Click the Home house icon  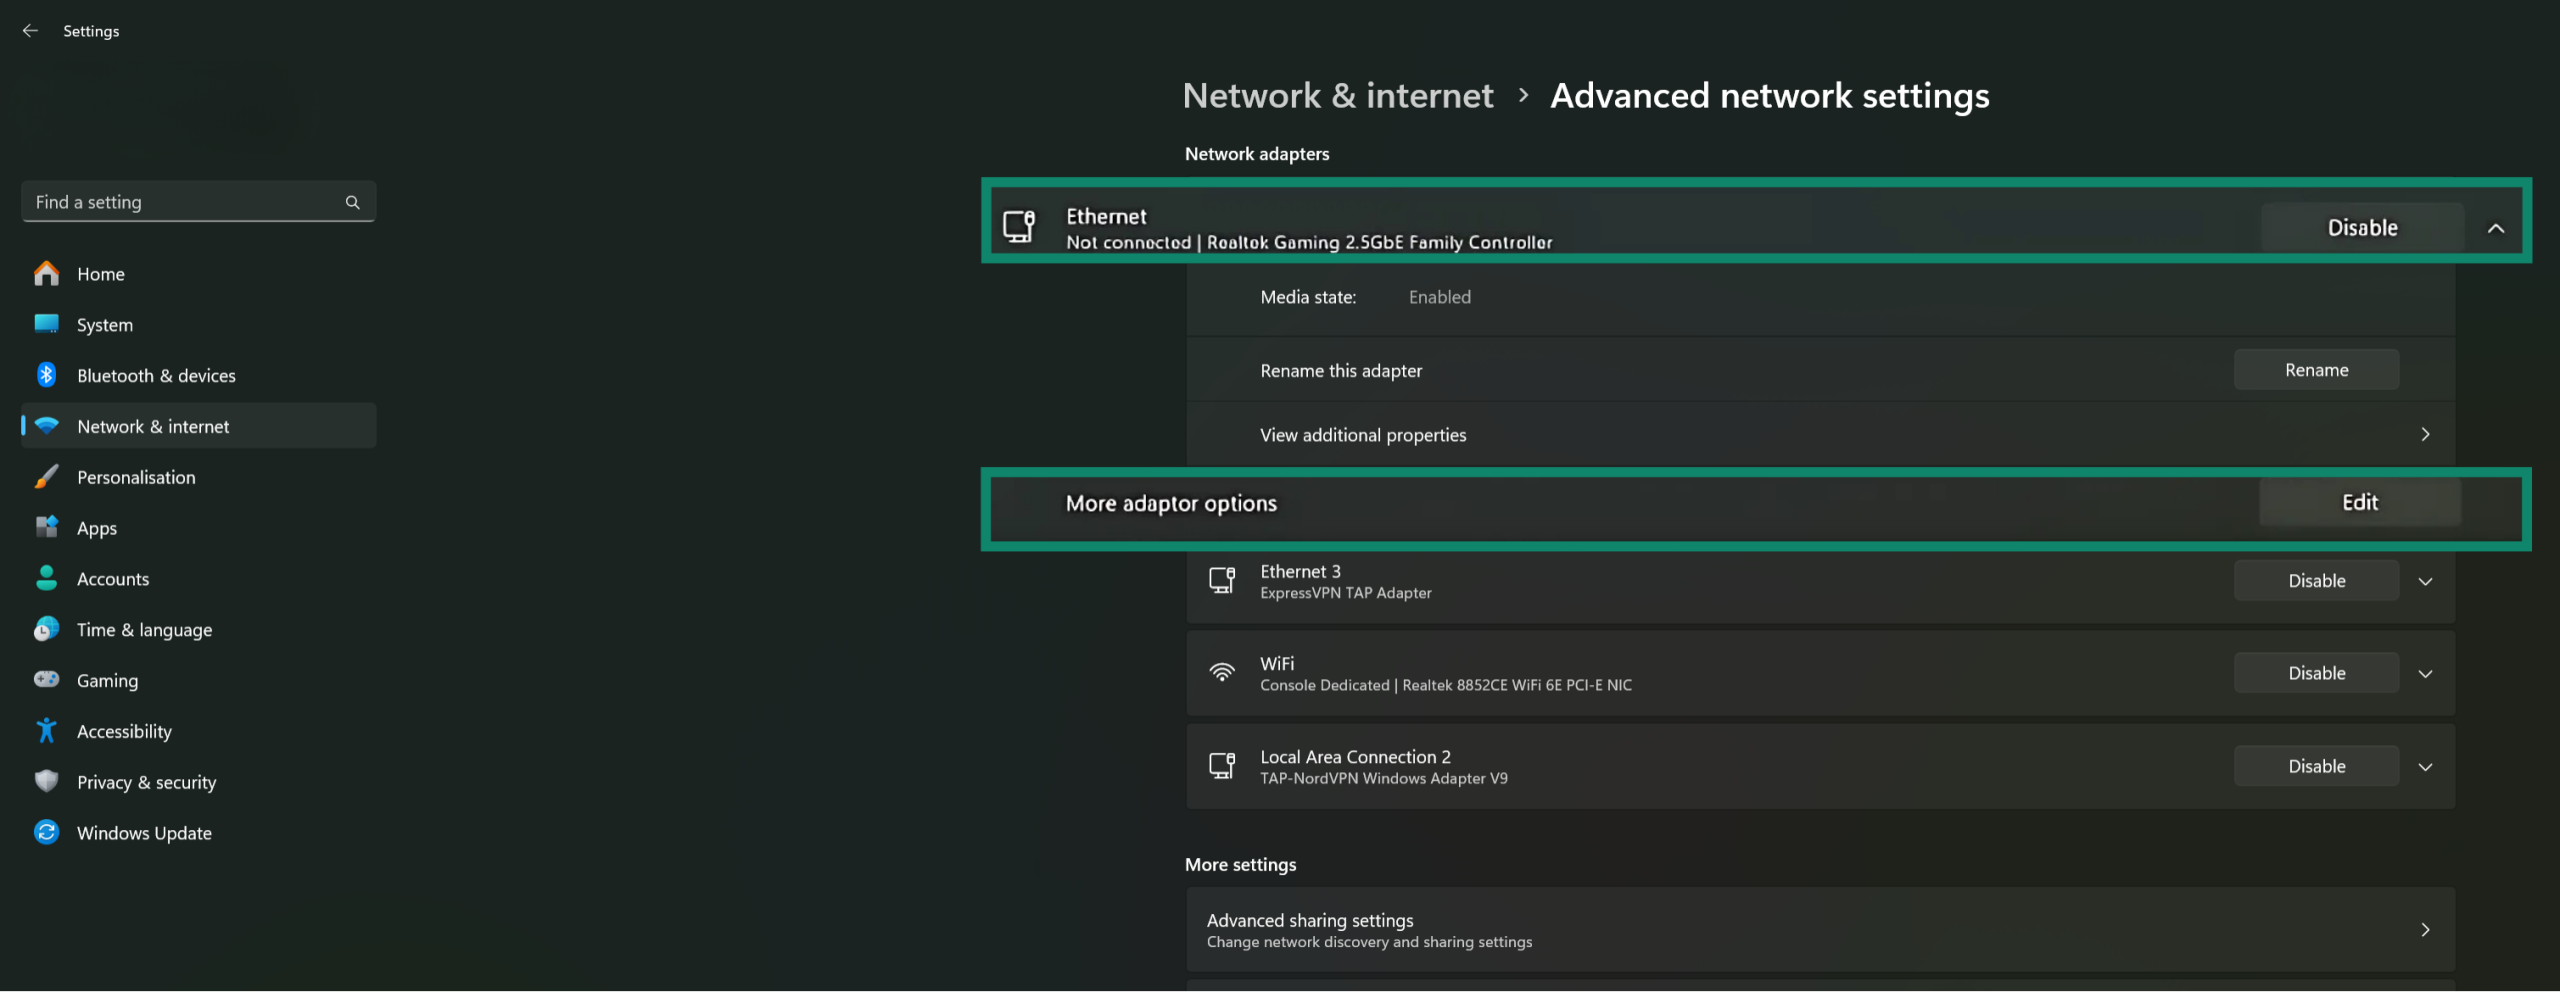point(46,273)
